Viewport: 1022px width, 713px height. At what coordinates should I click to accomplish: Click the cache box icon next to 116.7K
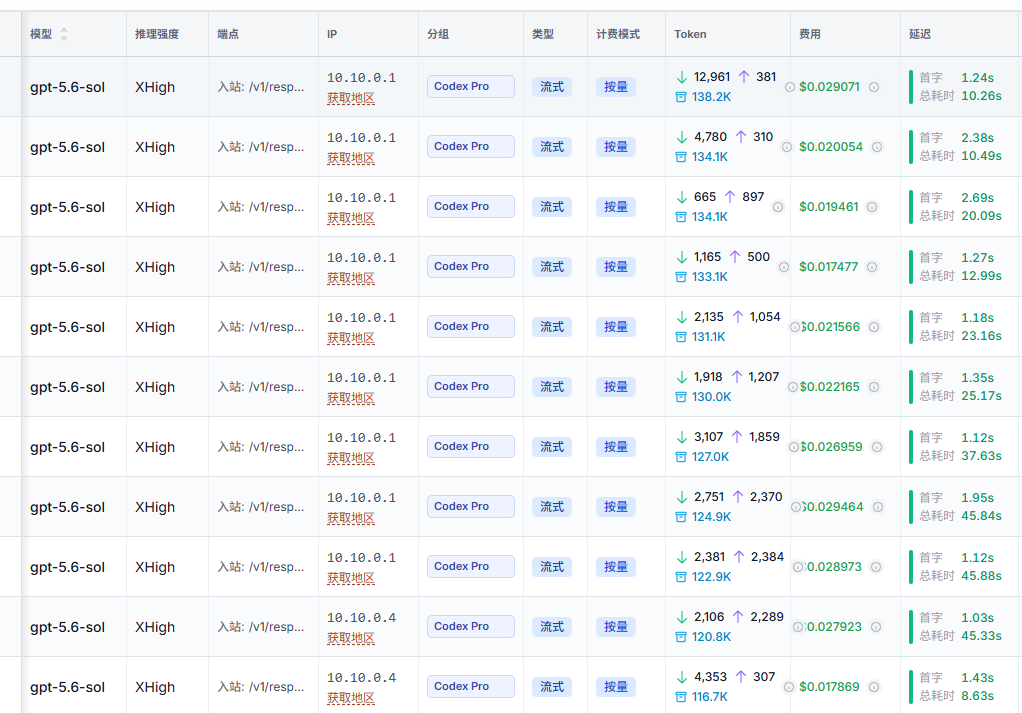[680, 697]
